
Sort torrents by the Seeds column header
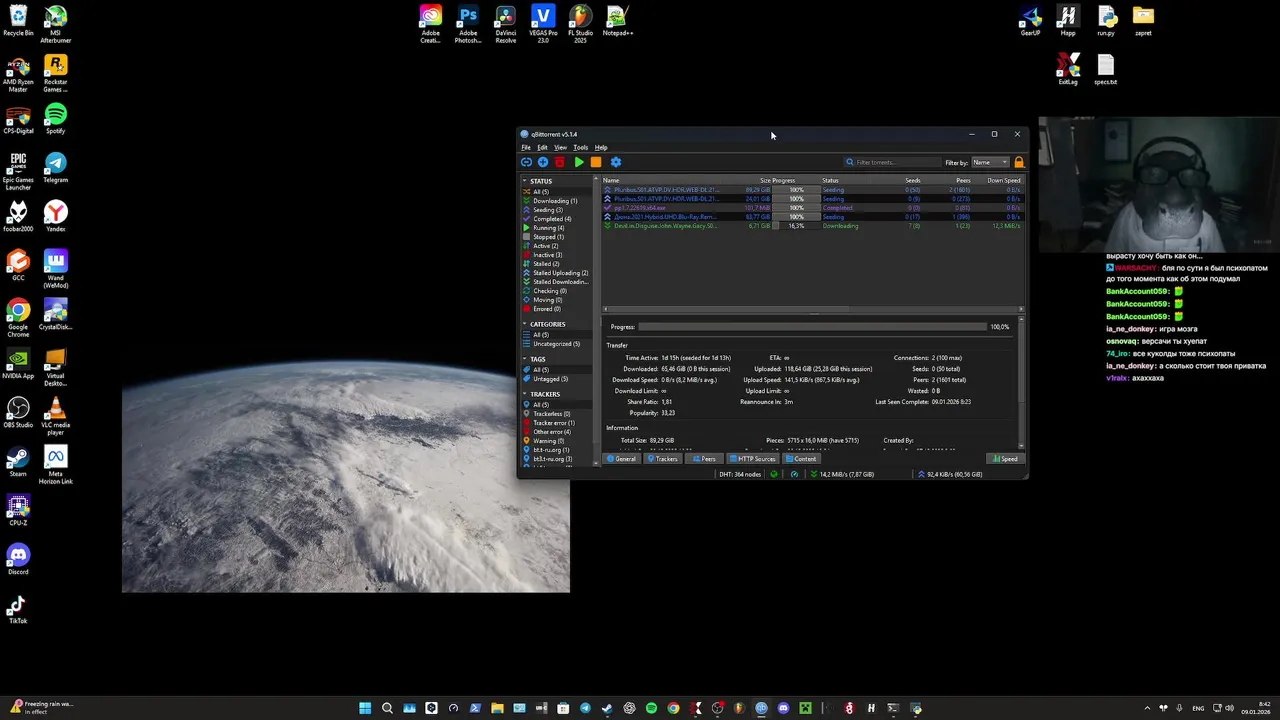912,181
